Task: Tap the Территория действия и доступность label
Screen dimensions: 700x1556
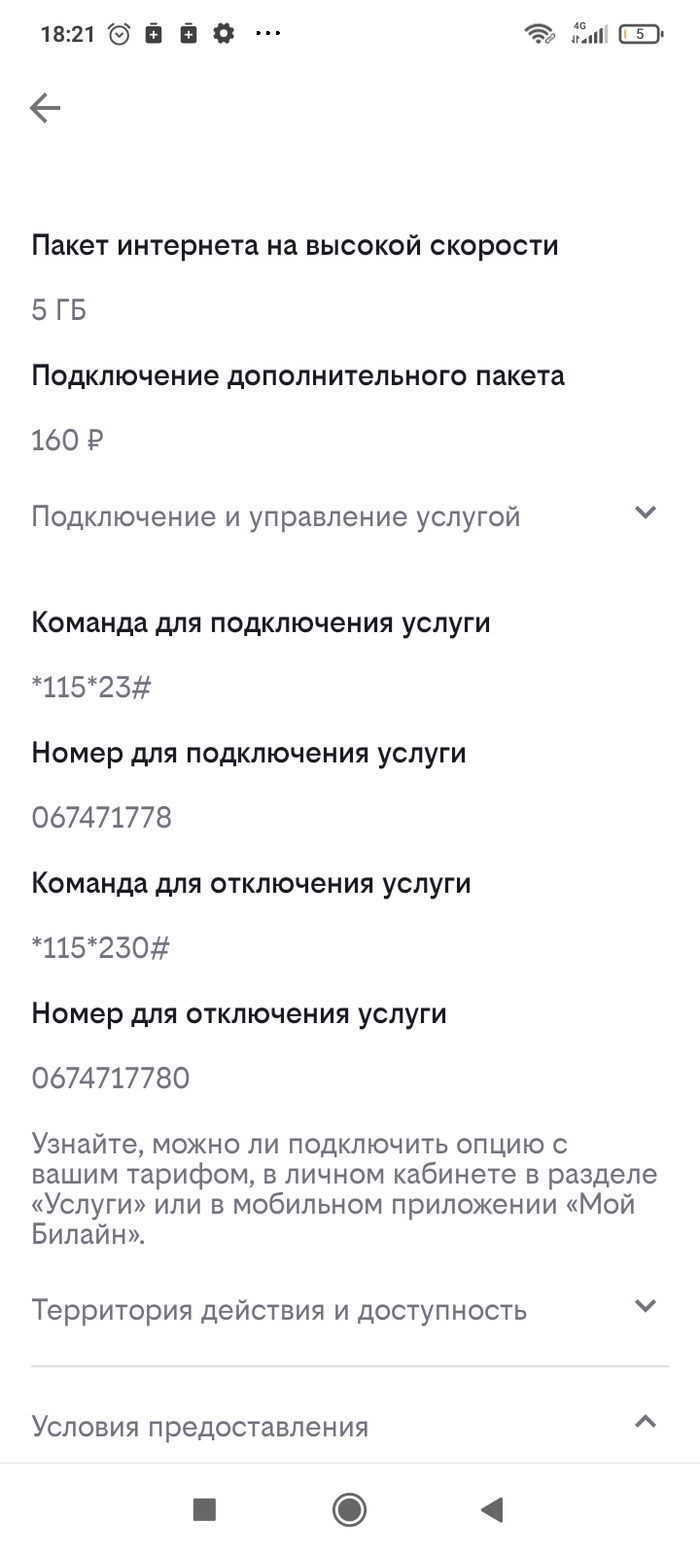Action: click(x=279, y=1310)
